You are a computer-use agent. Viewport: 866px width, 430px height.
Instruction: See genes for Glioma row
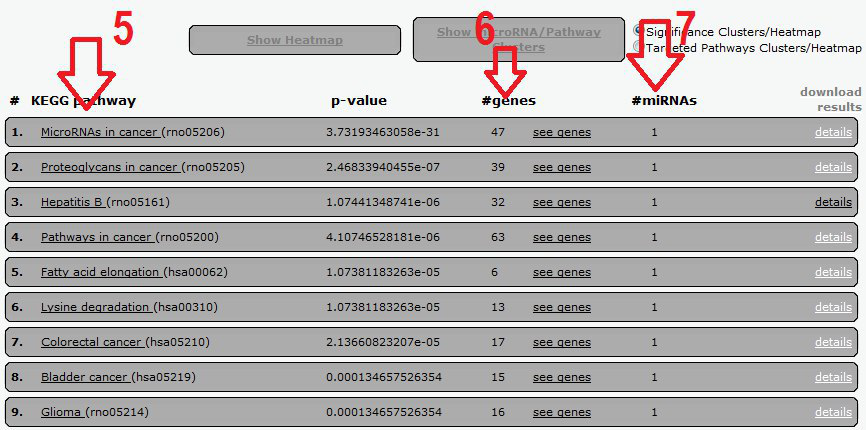click(x=561, y=412)
